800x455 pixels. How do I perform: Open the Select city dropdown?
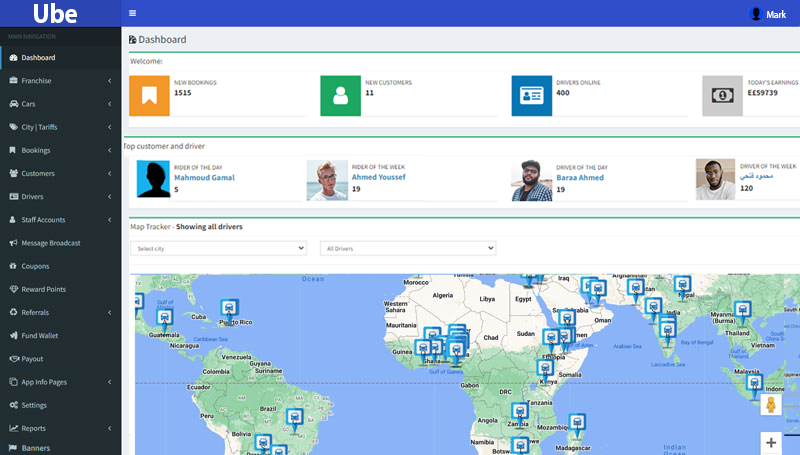[218, 248]
